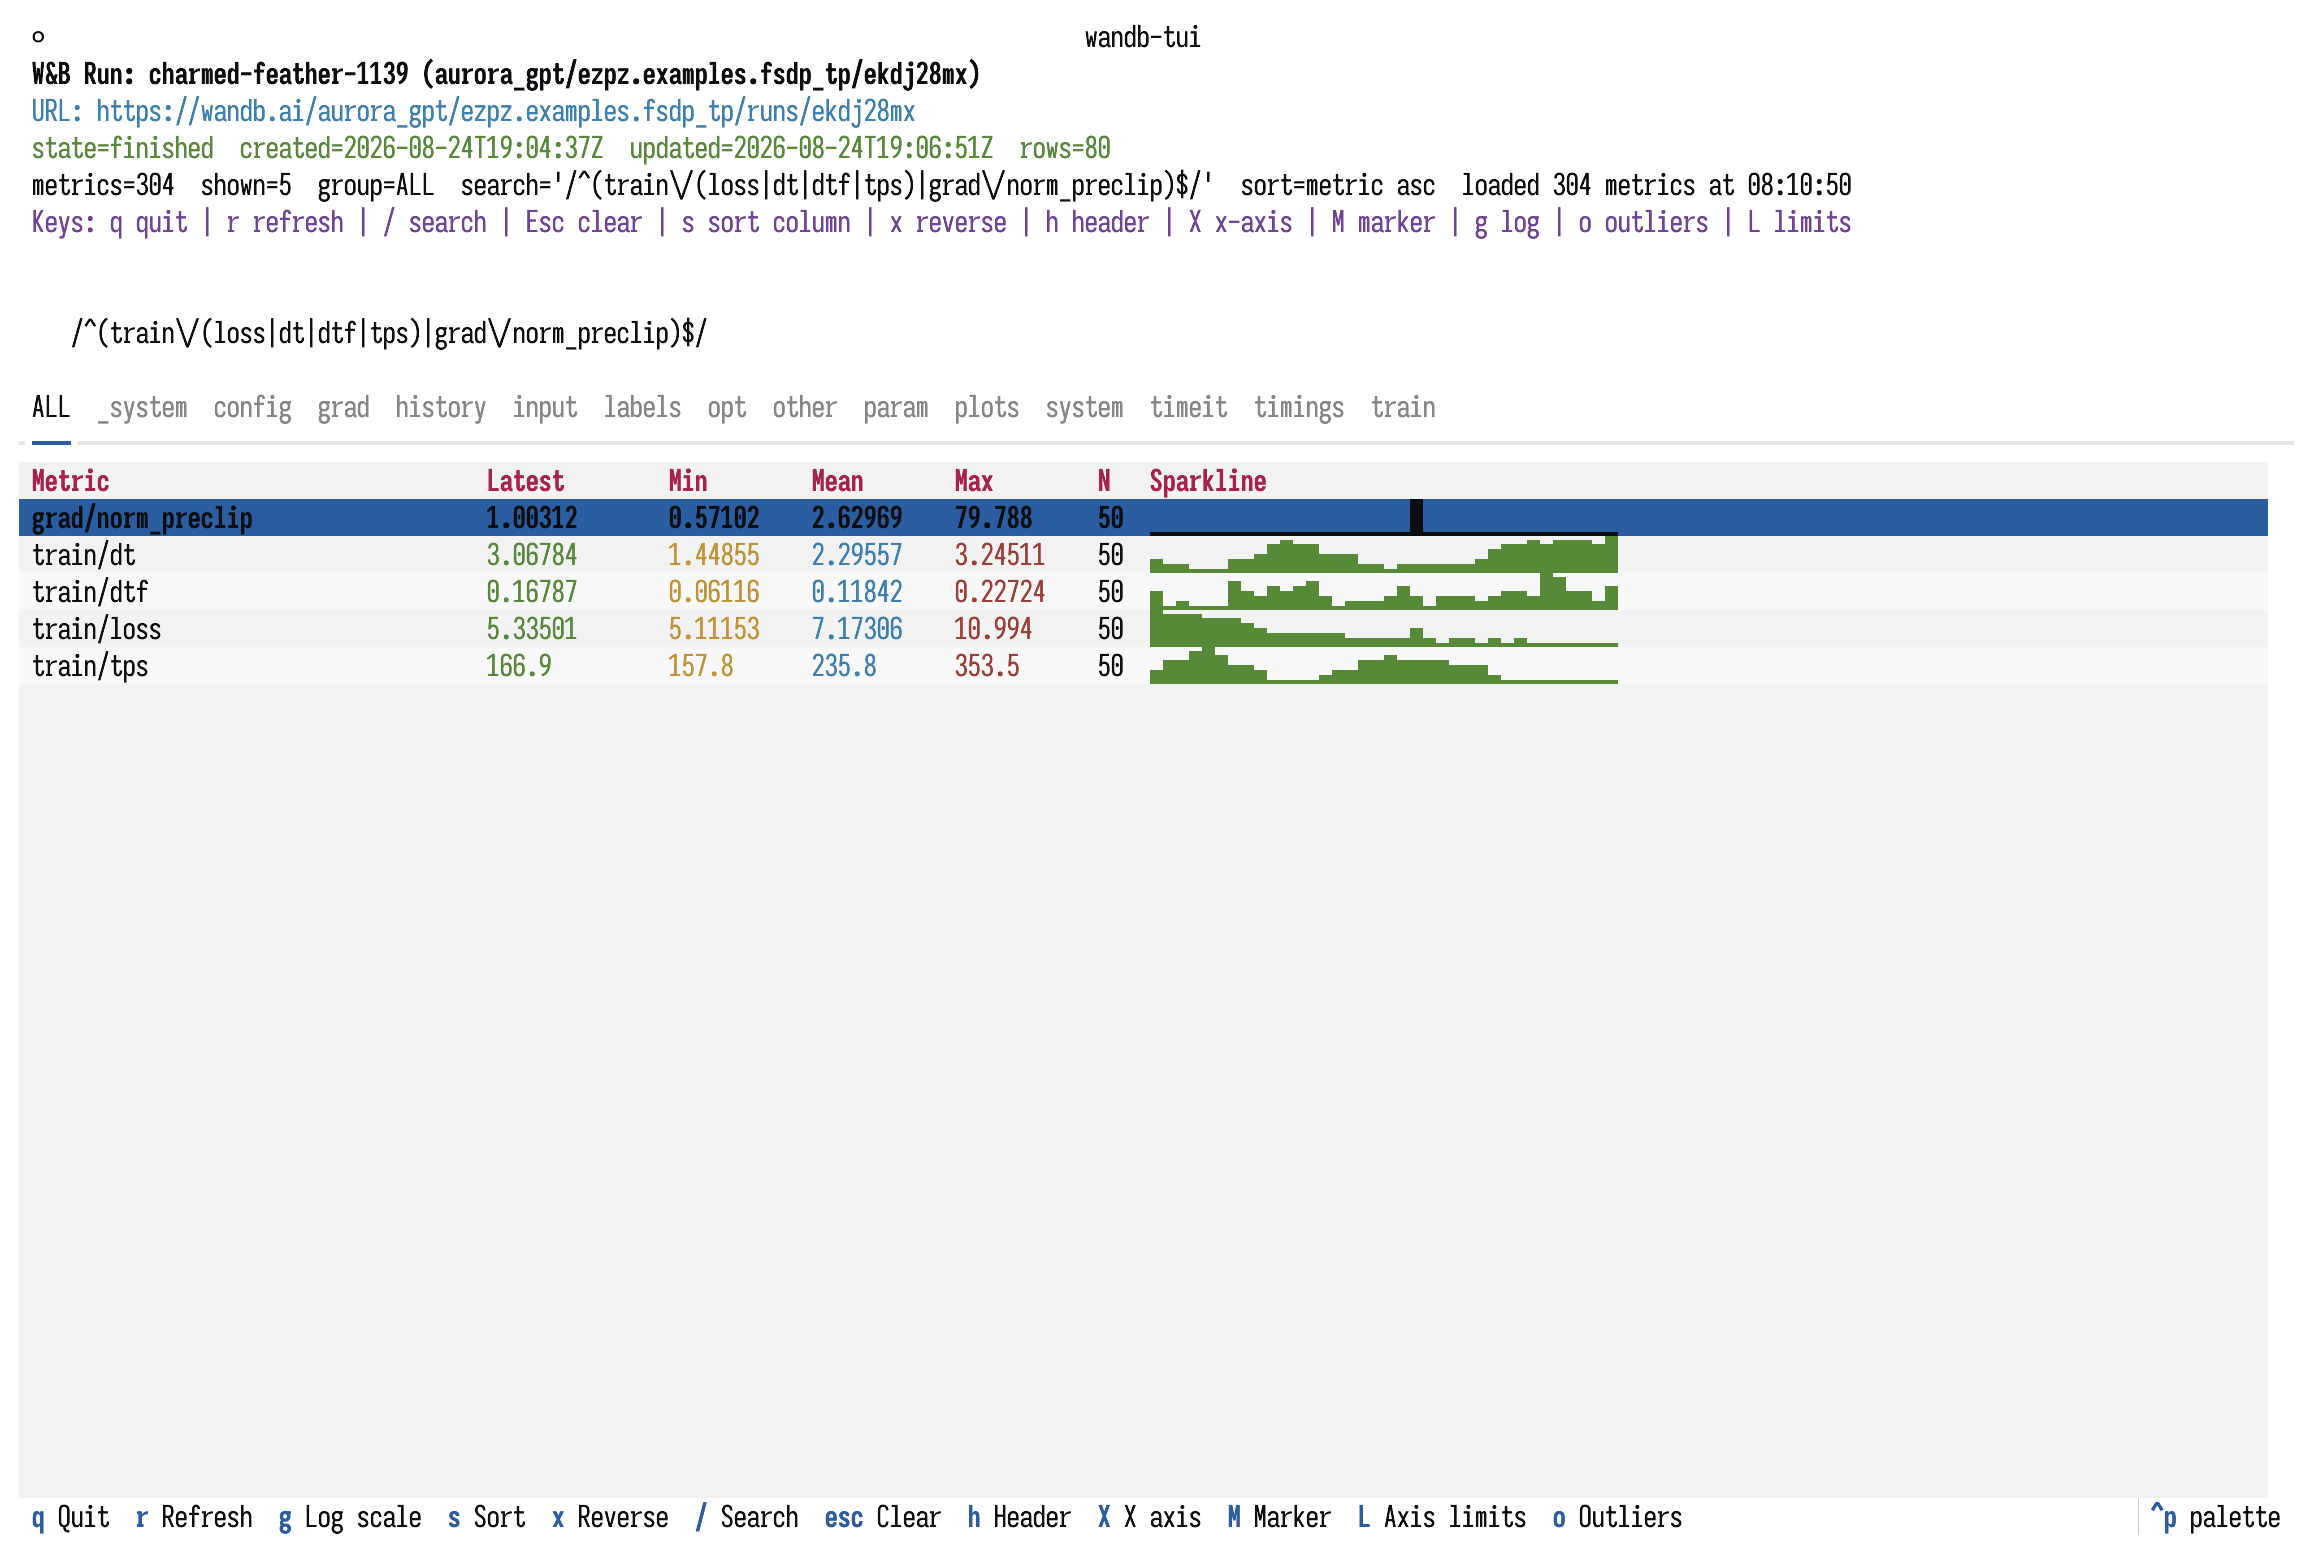Screen dimensions: 2314x1554
Task: Switch to the config tab
Action: pyautogui.click(x=252, y=407)
